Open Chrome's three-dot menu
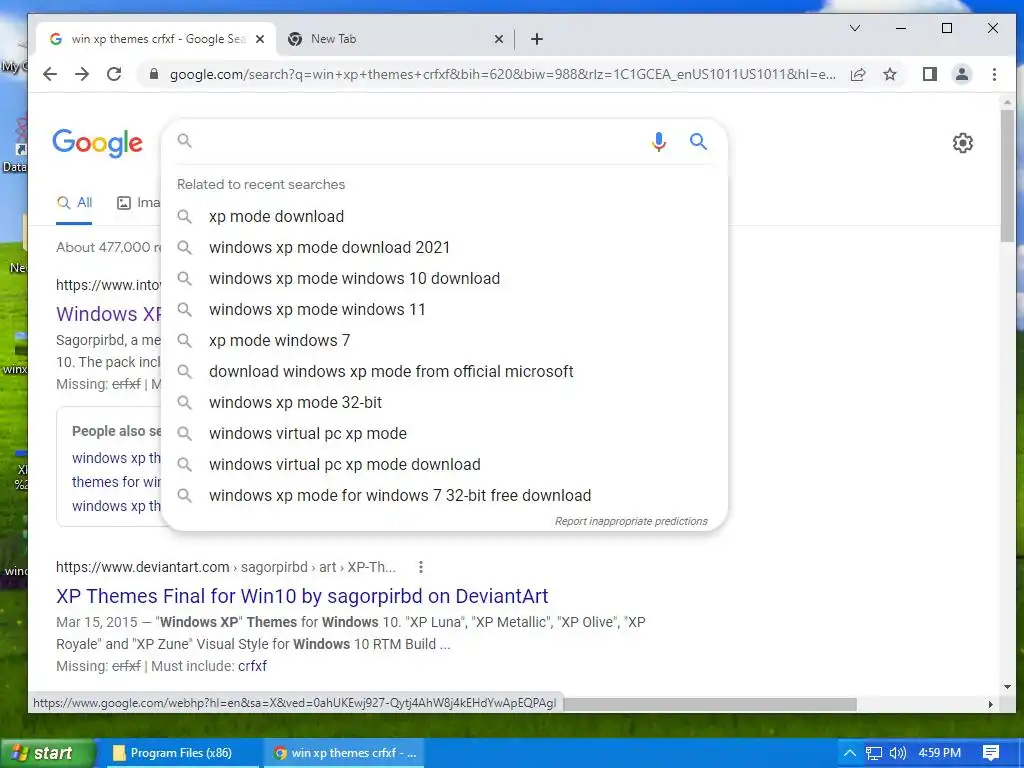Viewport: 1024px width, 768px height. coord(994,74)
